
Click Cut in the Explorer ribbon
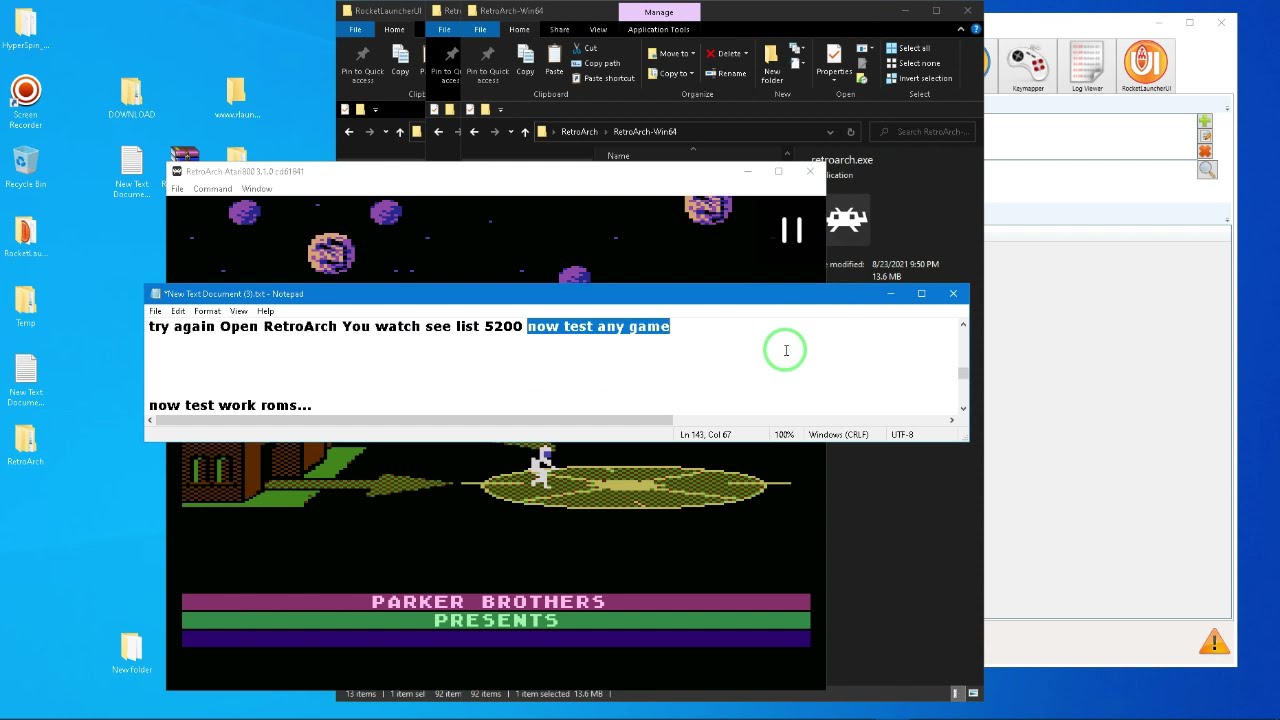click(585, 48)
